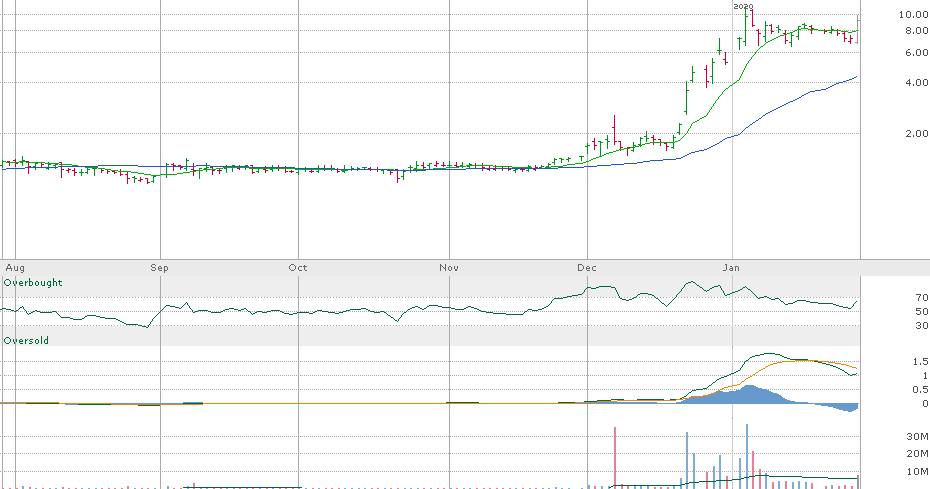Select the Oversold label
The width and height of the screenshot is (930, 489).
click(x=26, y=341)
